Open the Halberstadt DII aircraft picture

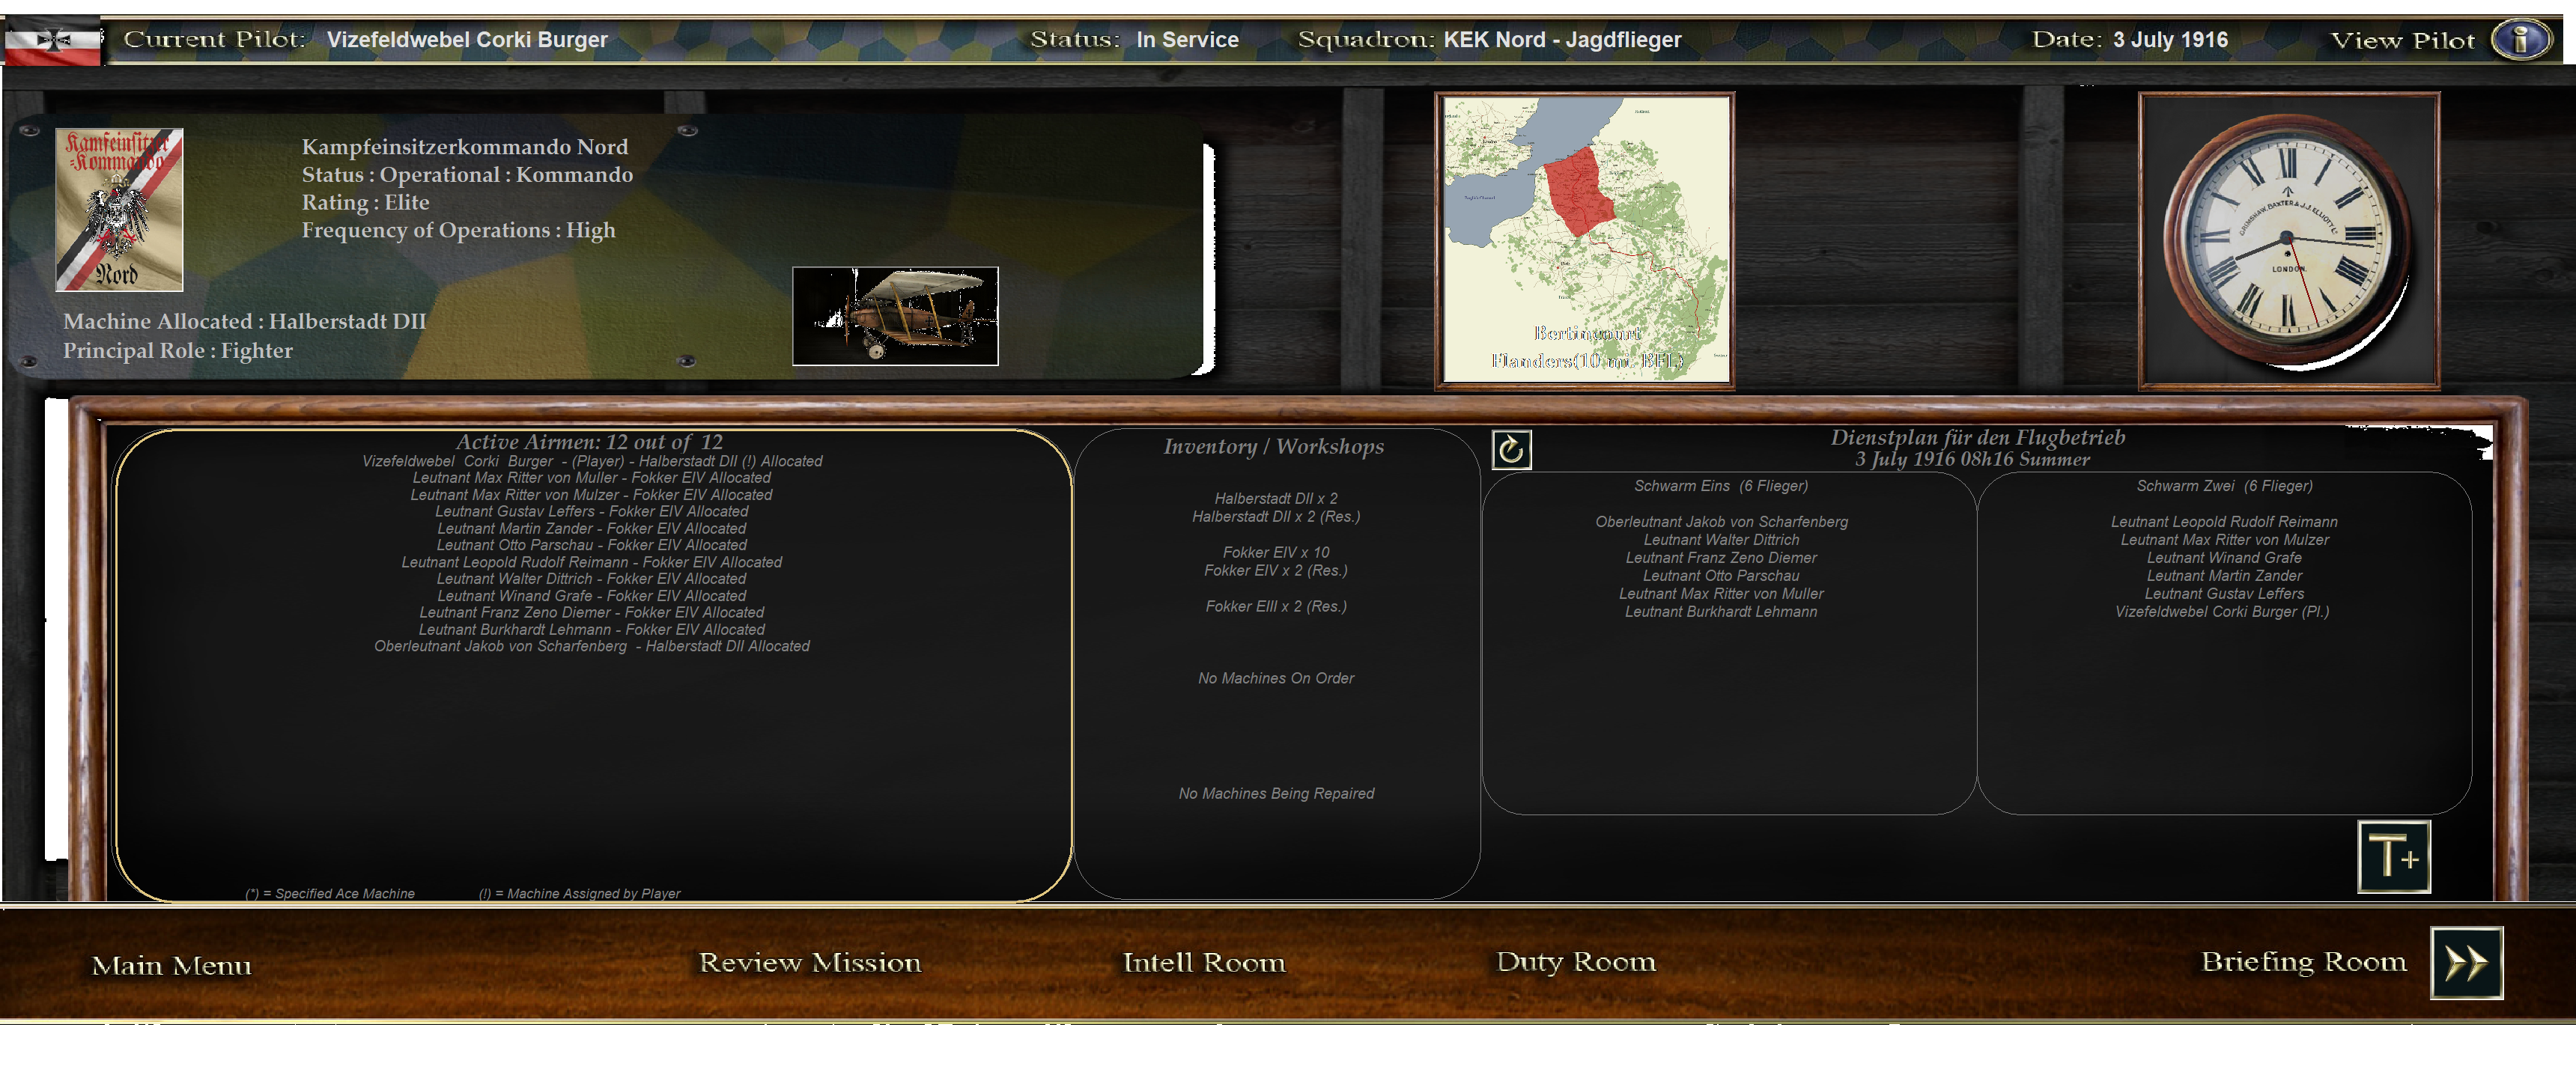coord(894,316)
